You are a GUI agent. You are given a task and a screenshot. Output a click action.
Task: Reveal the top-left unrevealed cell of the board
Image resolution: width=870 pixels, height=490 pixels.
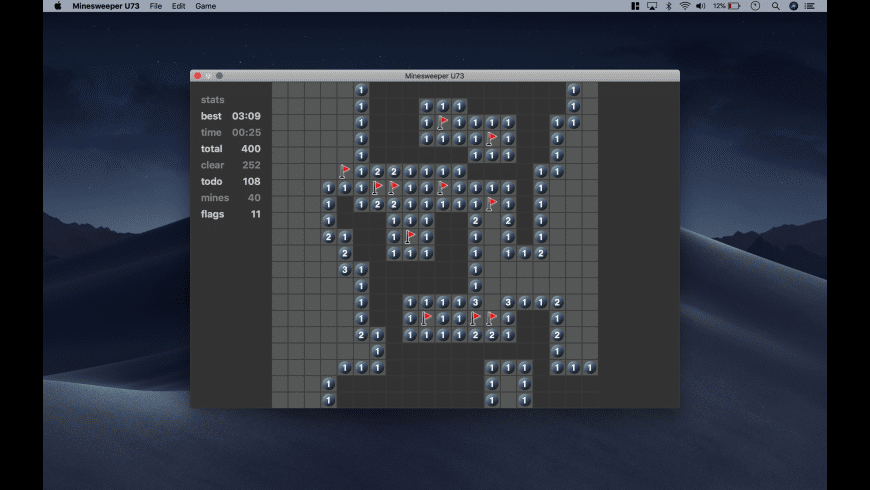pos(280,90)
